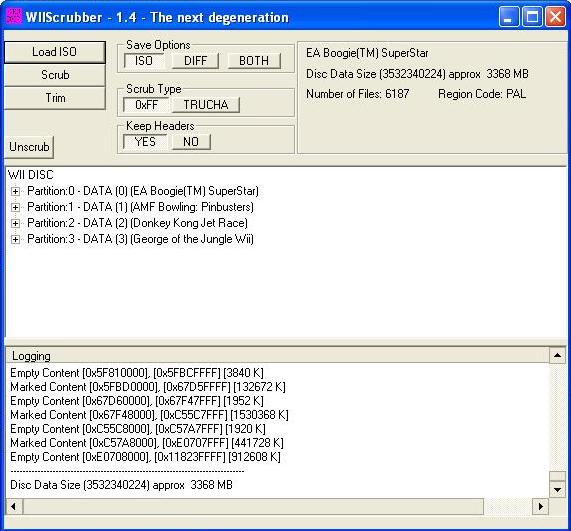Image resolution: width=571 pixels, height=531 pixels.
Task: Choose TRUCHA scrub type
Action: coord(206,105)
